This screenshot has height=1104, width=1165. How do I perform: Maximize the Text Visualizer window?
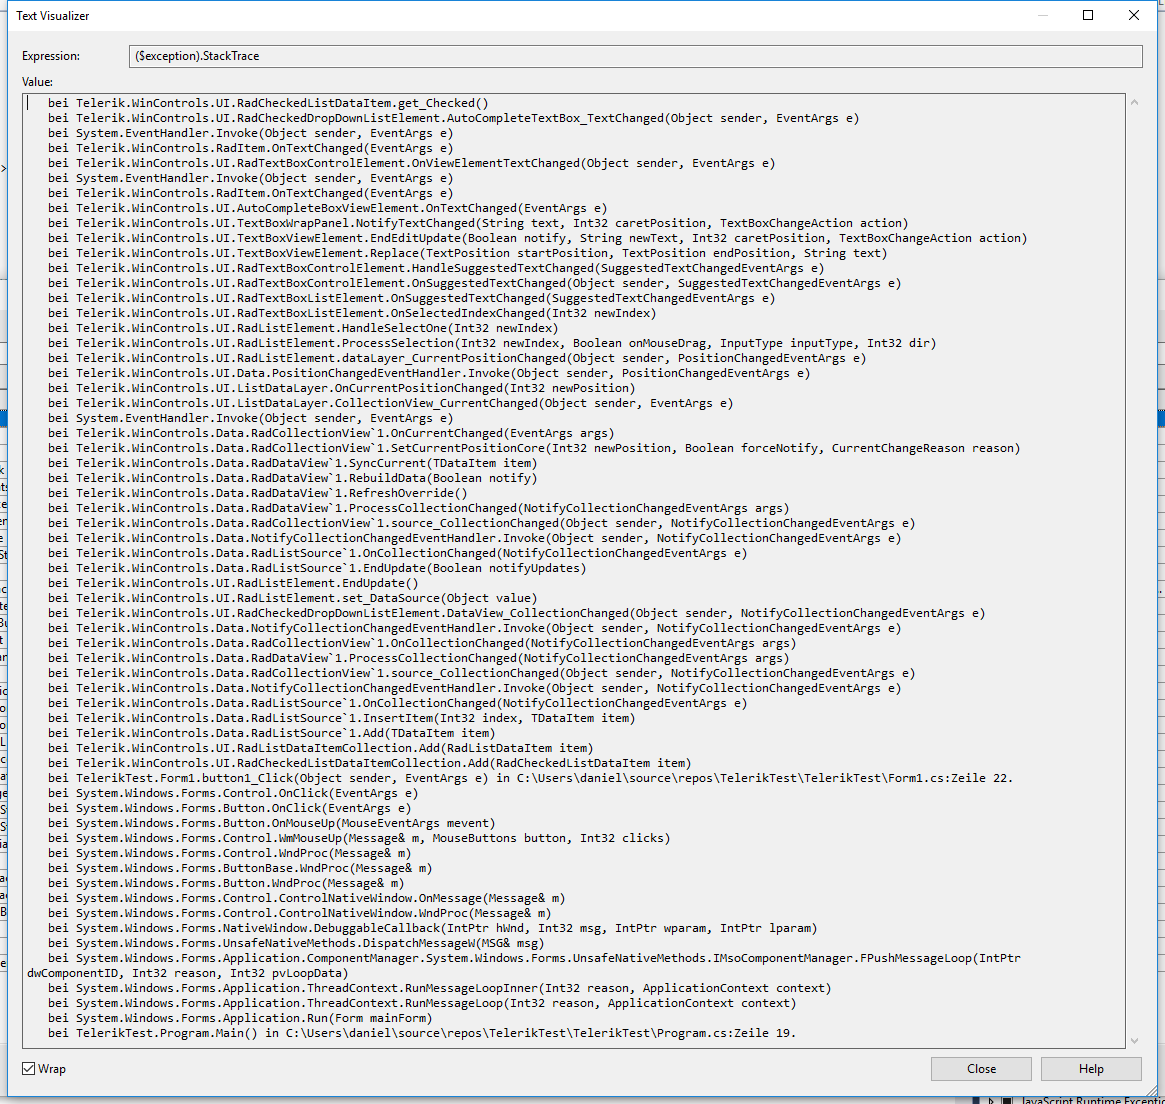(1088, 15)
